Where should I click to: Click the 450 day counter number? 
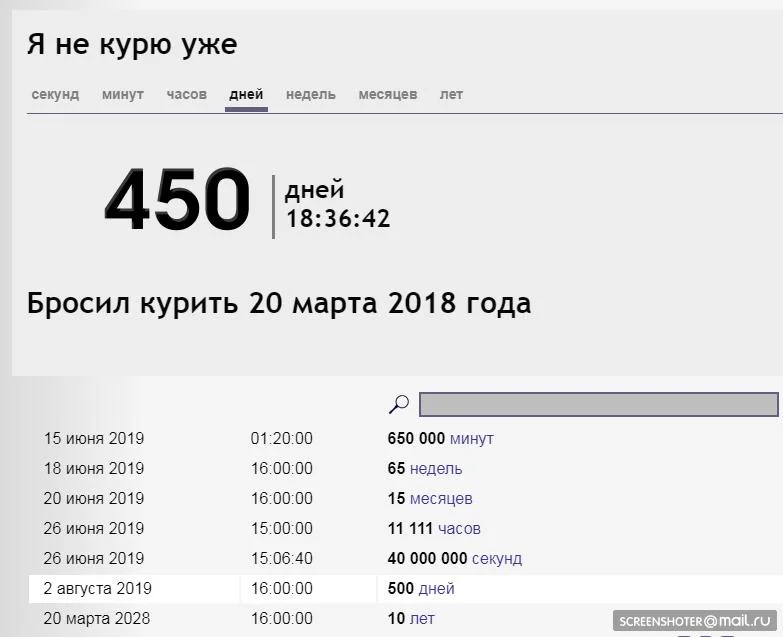177,200
